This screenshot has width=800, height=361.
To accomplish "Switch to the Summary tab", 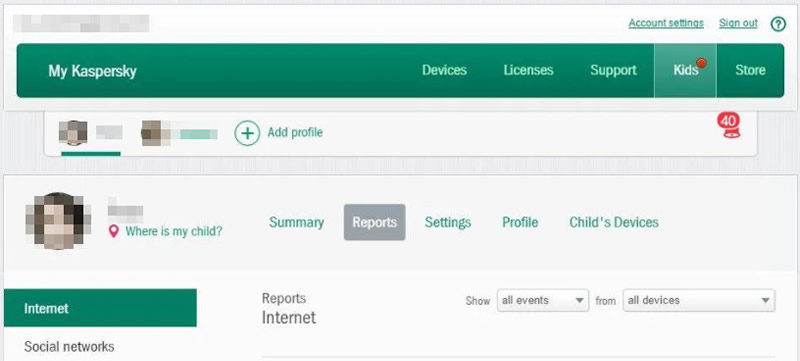I will coord(296,222).
